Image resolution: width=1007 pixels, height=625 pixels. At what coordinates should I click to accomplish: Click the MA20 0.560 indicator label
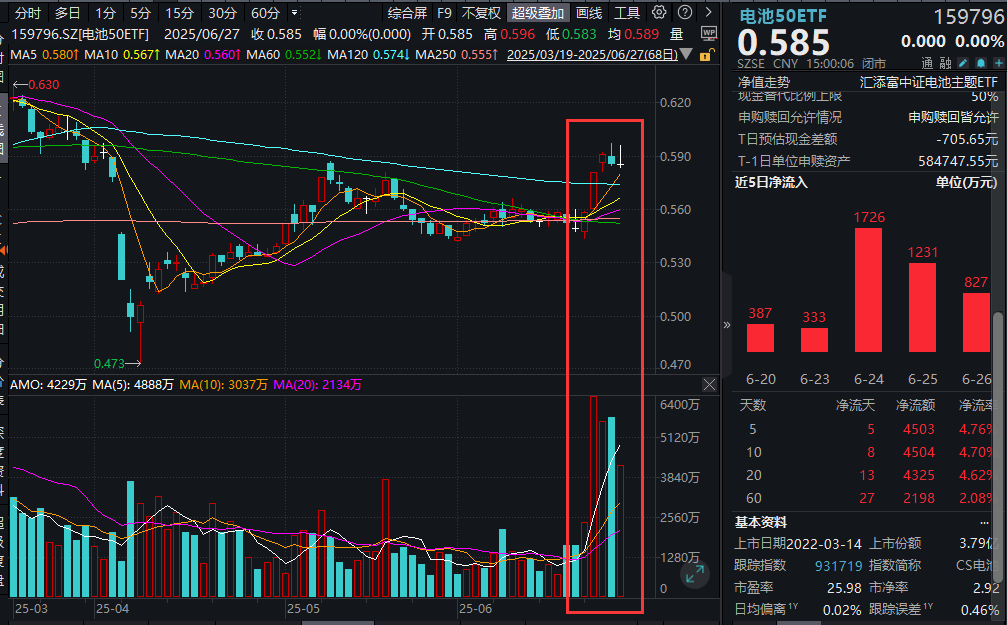(x=203, y=55)
